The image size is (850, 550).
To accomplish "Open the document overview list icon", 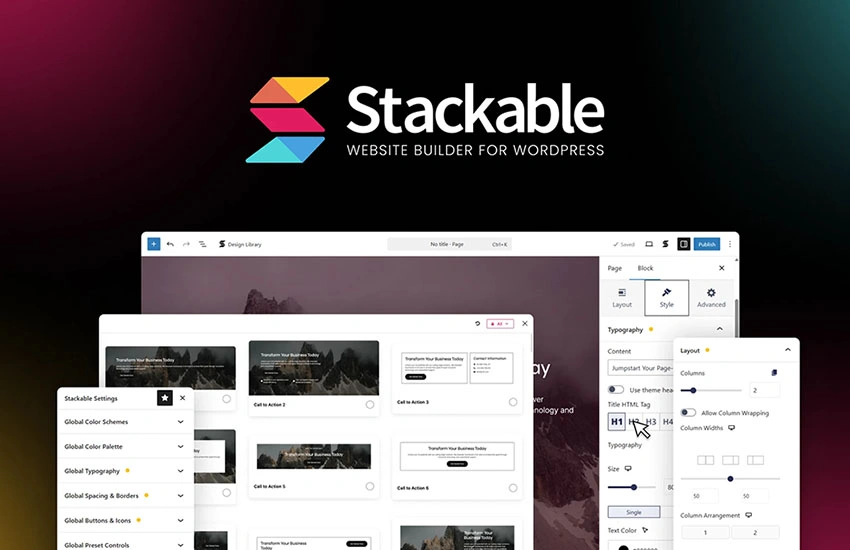I will 202,244.
